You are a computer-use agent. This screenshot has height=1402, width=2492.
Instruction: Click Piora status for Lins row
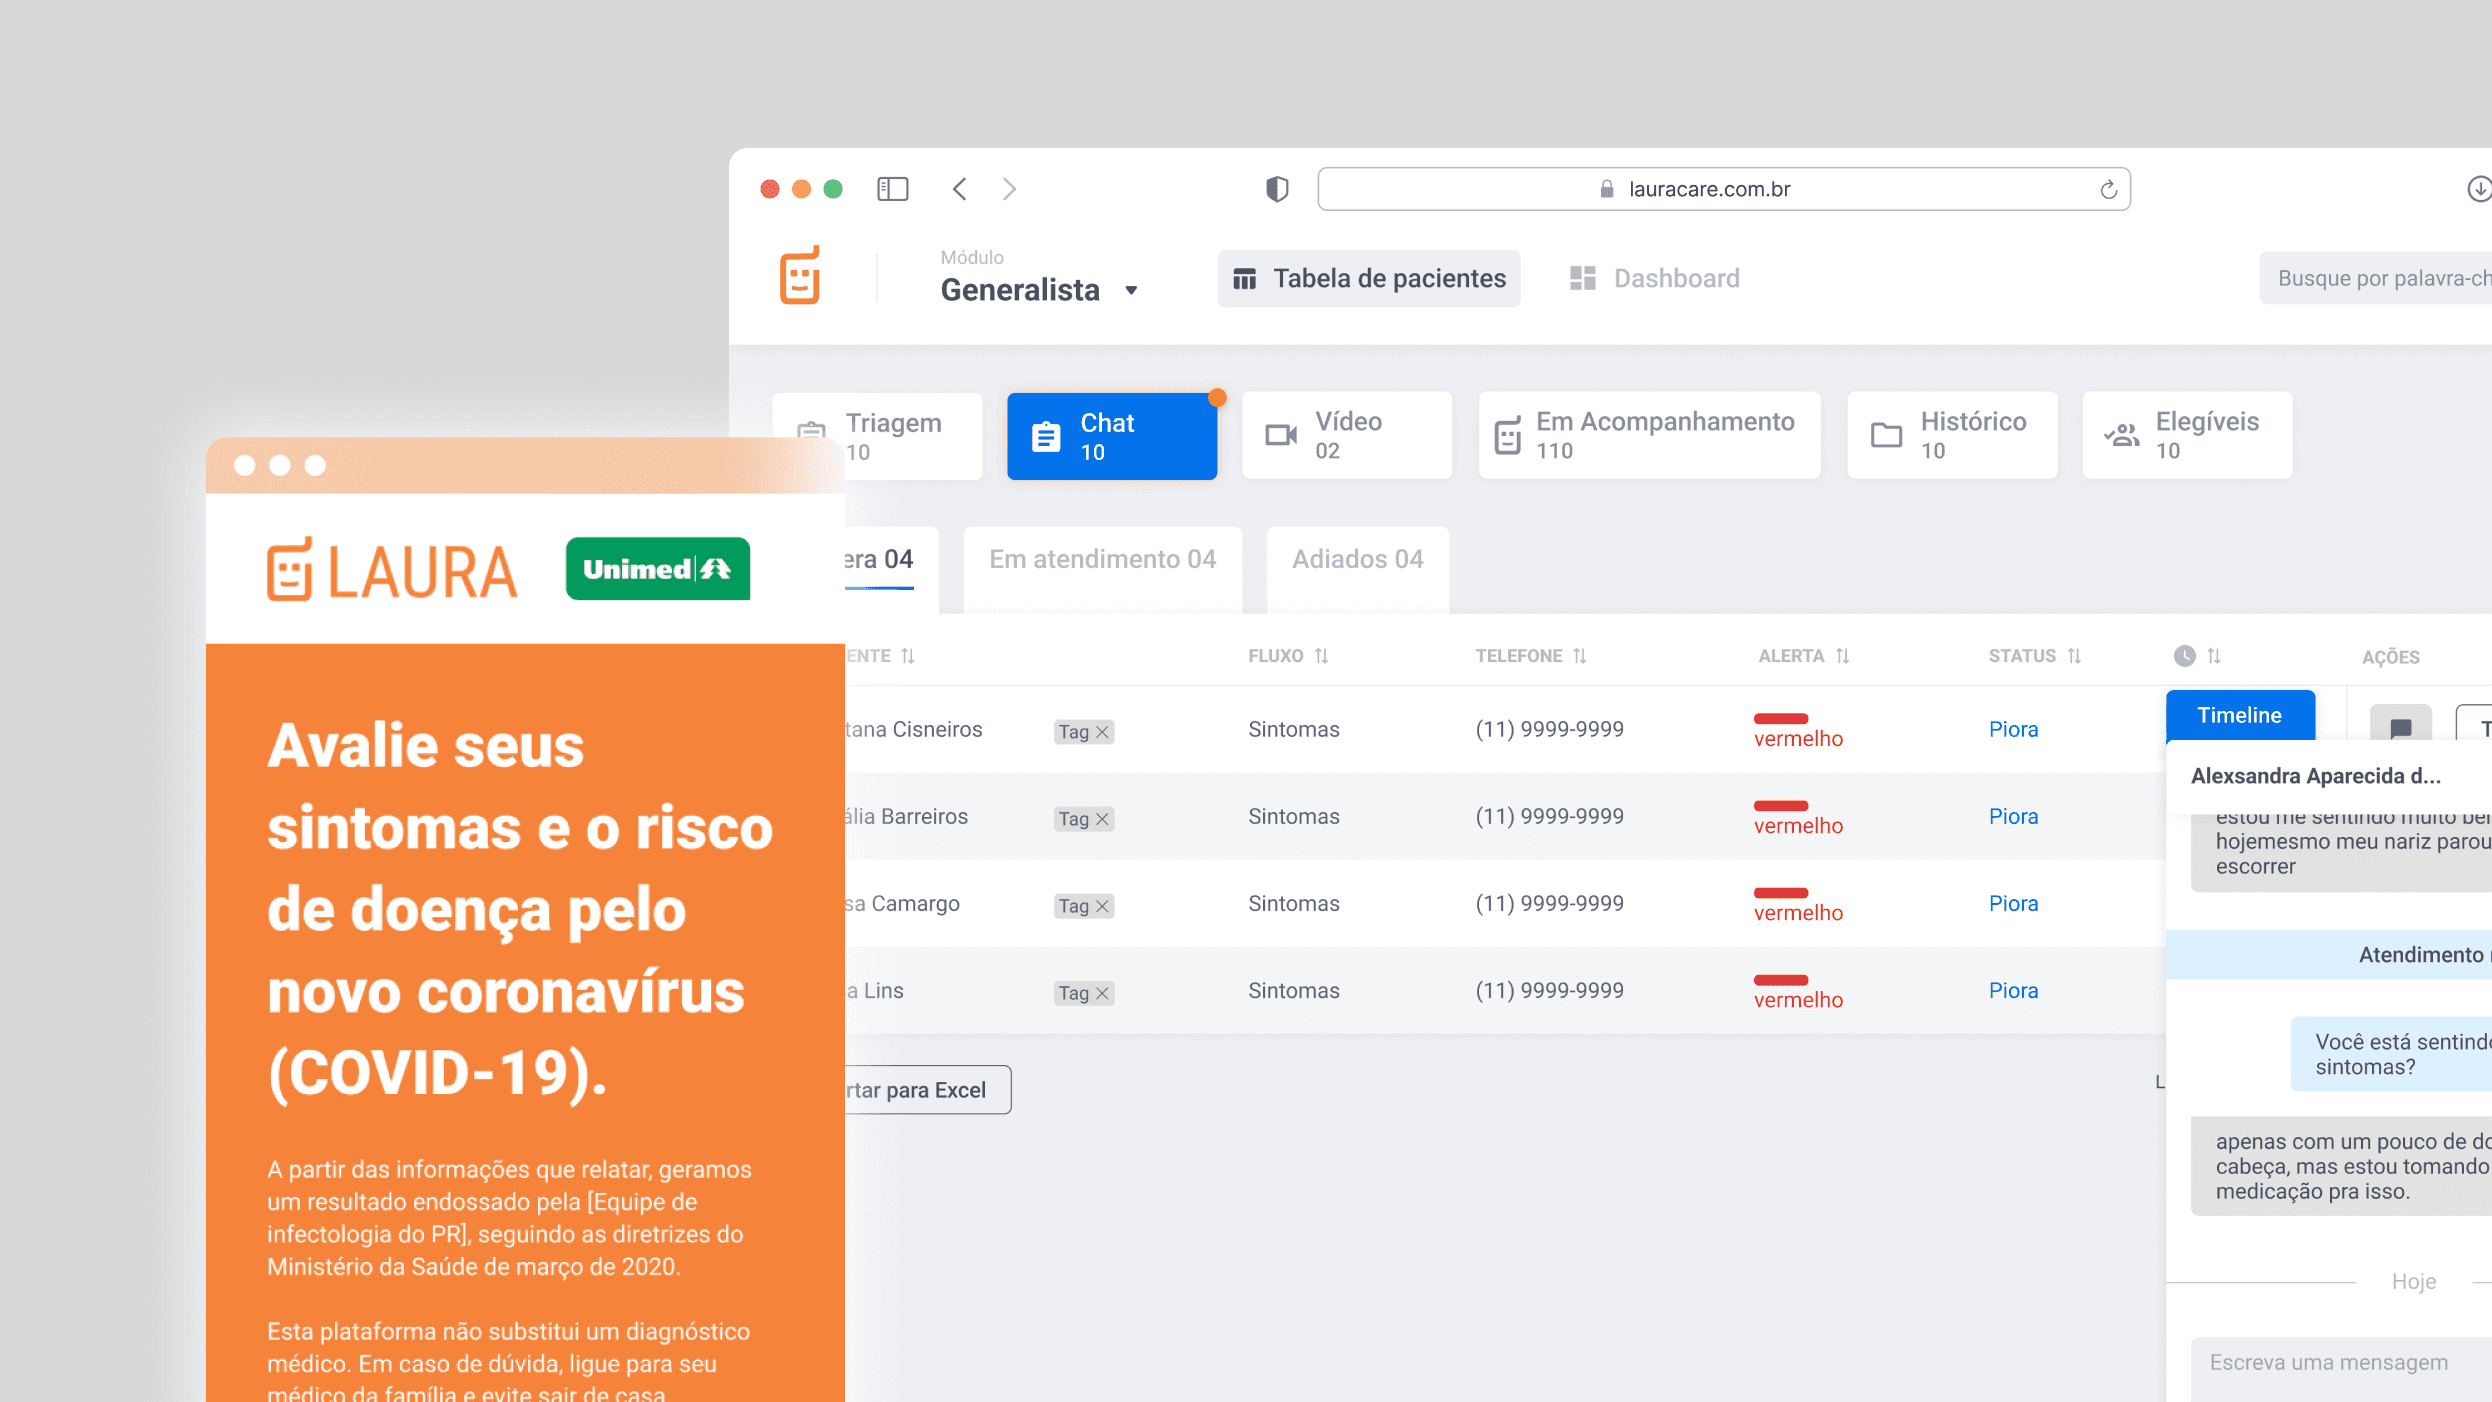click(x=2013, y=991)
